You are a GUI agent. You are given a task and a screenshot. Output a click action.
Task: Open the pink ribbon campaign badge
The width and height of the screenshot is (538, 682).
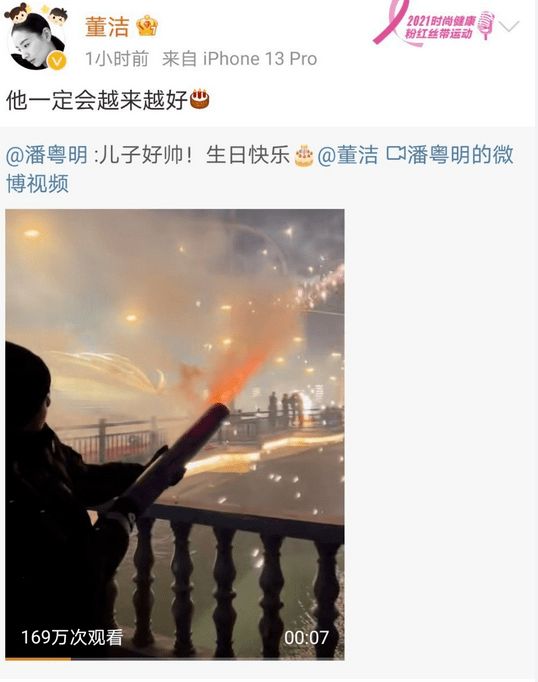434,23
